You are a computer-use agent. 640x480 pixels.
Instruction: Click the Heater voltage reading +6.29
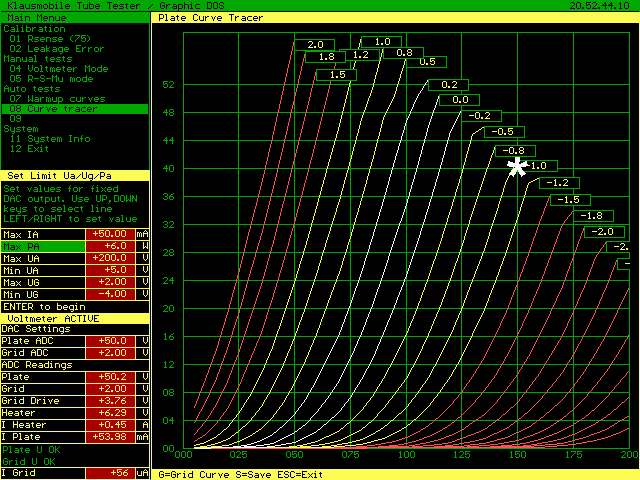110,413
